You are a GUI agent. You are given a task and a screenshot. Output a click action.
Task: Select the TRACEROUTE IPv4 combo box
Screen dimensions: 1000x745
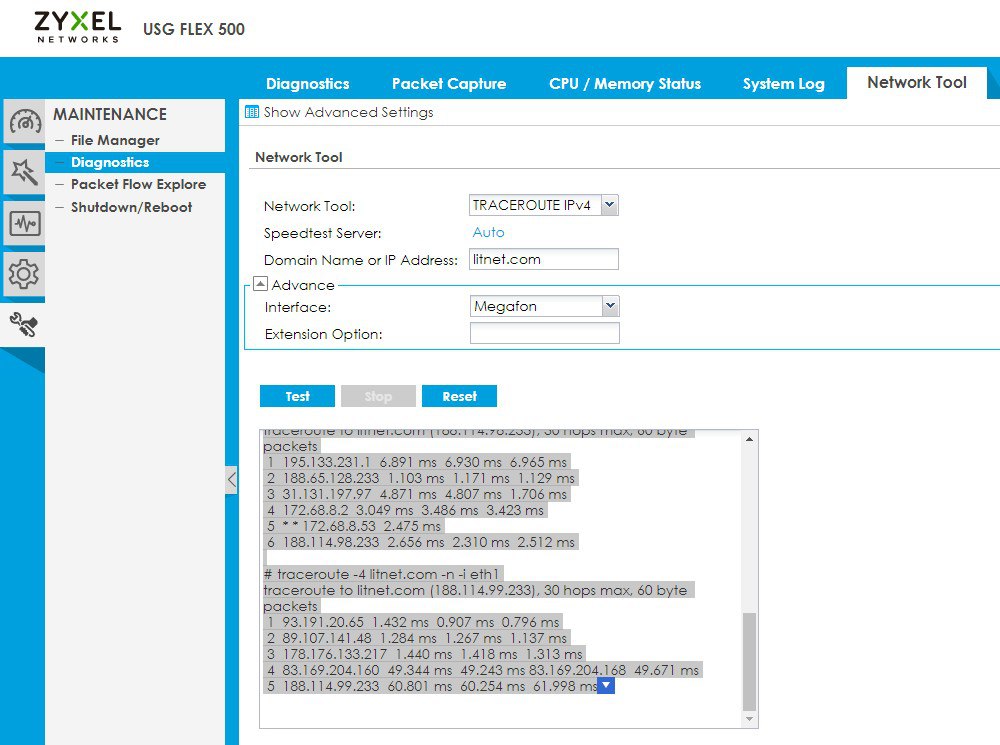pos(543,205)
